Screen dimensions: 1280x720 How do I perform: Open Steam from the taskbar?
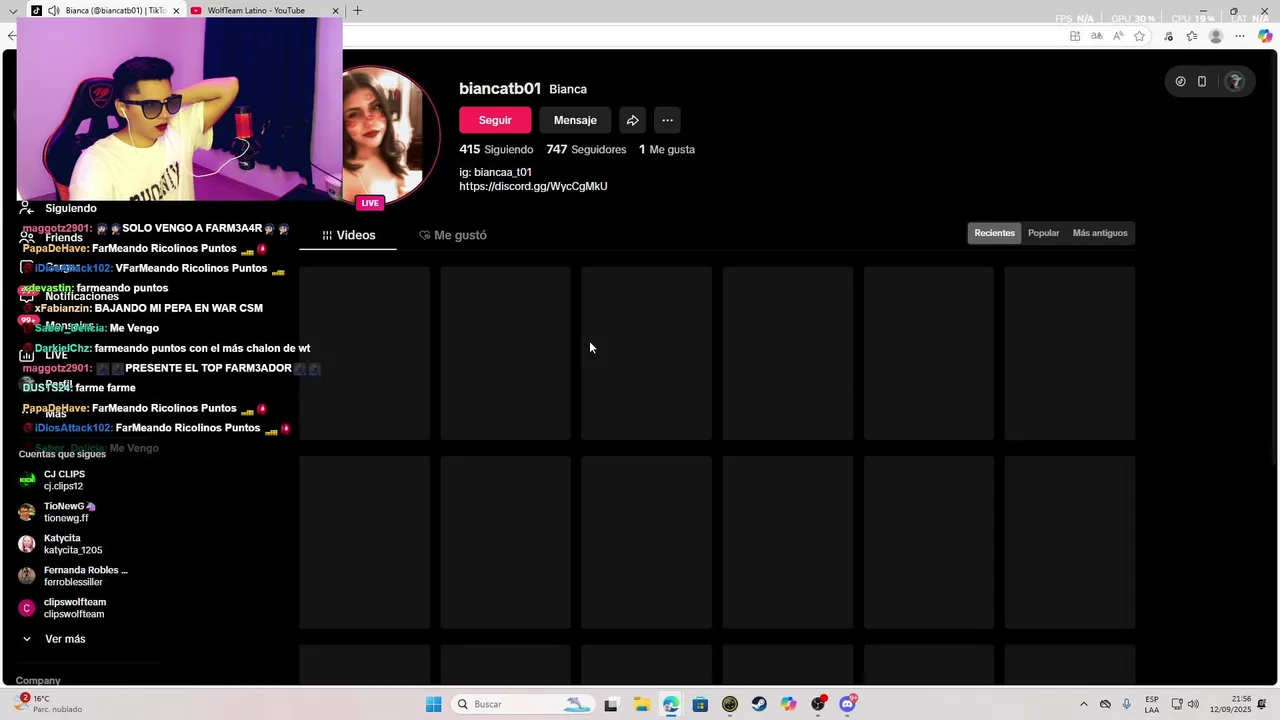tap(759, 704)
